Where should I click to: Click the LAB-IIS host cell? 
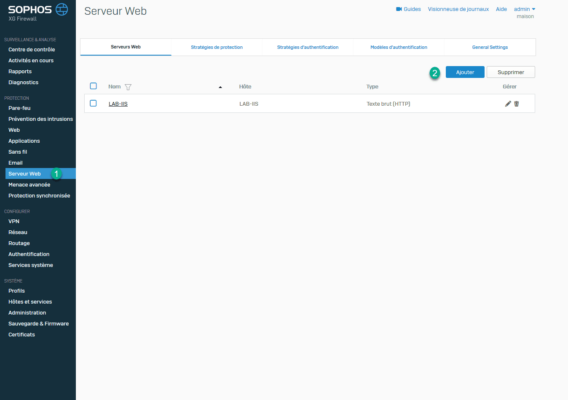click(248, 104)
